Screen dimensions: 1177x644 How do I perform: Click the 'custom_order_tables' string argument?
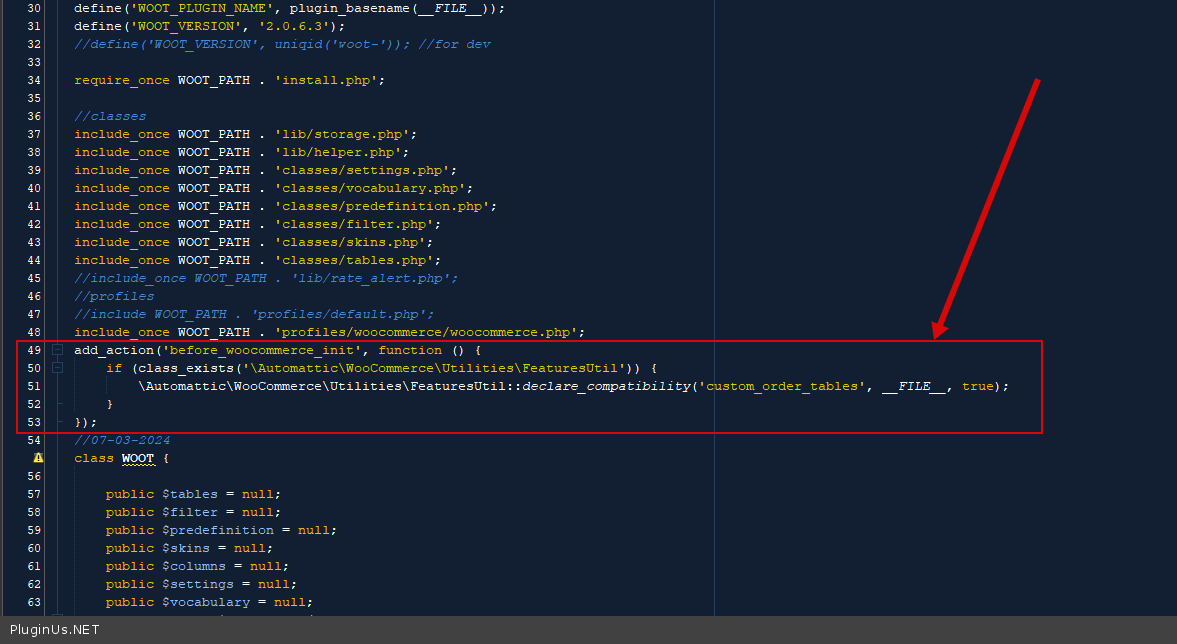click(x=785, y=386)
